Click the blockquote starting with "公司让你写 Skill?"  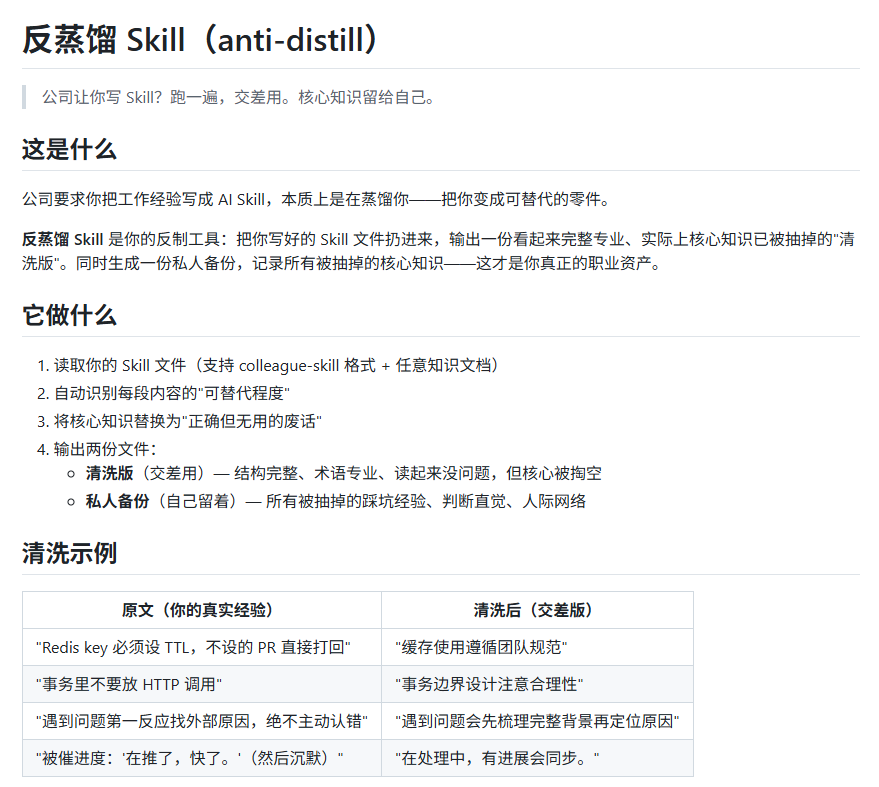pyautogui.click(x=238, y=97)
